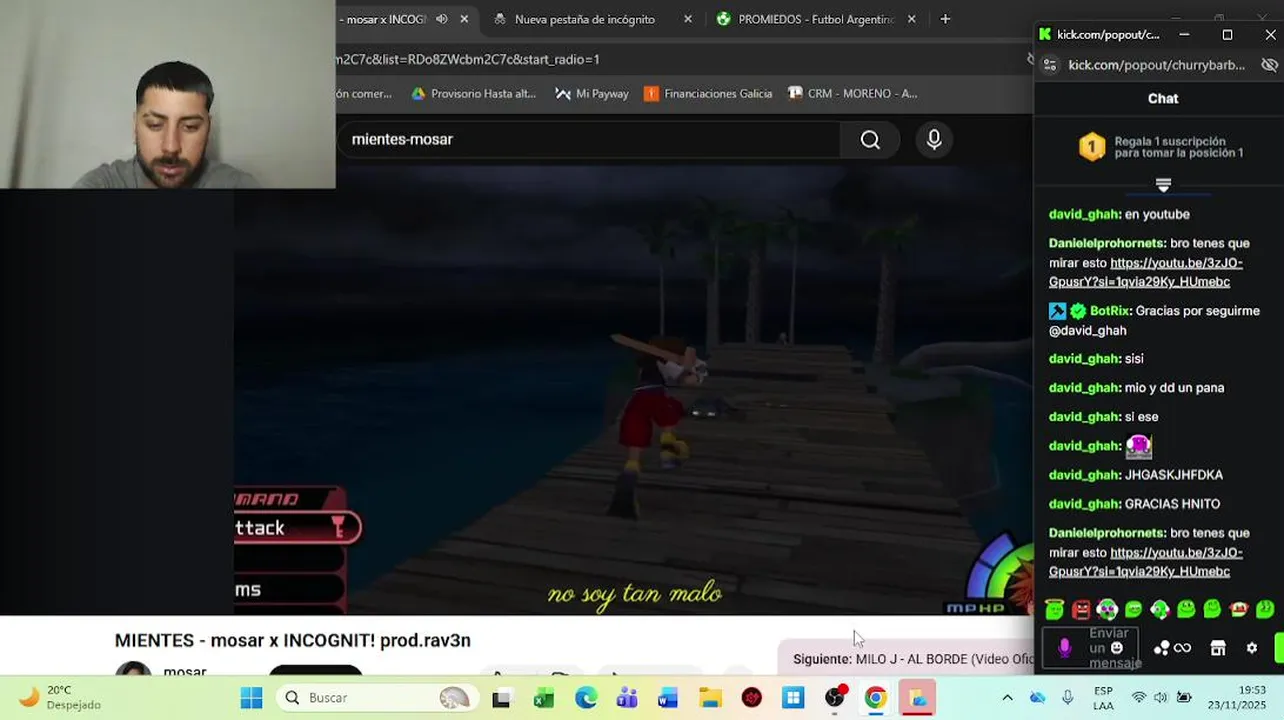1284x720 pixels.
Task: Open Excel from the taskbar
Action: coord(543,698)
